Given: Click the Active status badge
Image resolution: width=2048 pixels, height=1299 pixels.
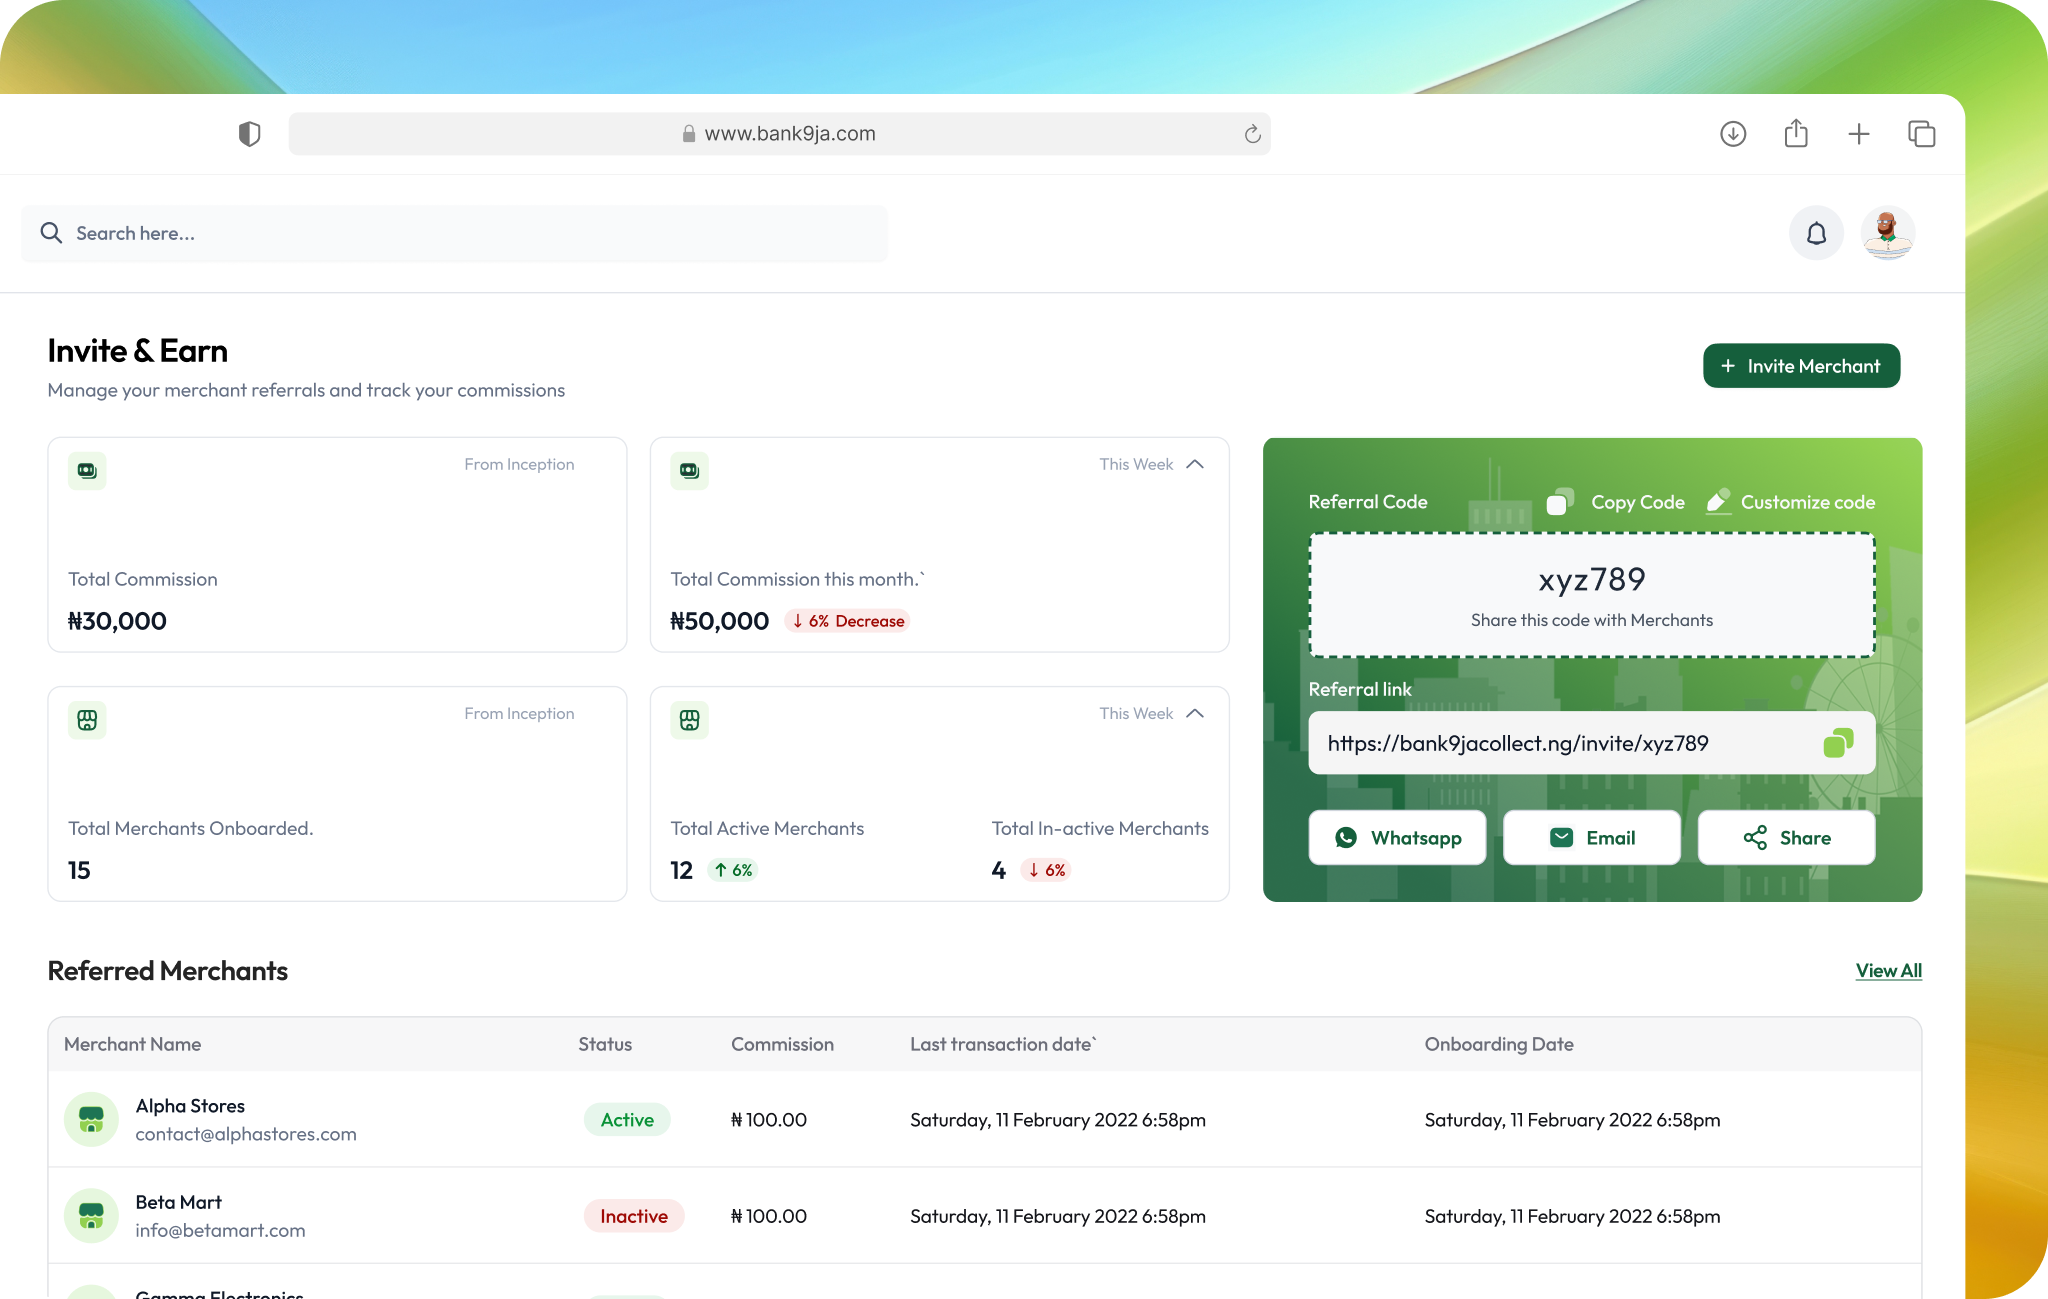Looking at the screenshot, I should (627, 1120).
